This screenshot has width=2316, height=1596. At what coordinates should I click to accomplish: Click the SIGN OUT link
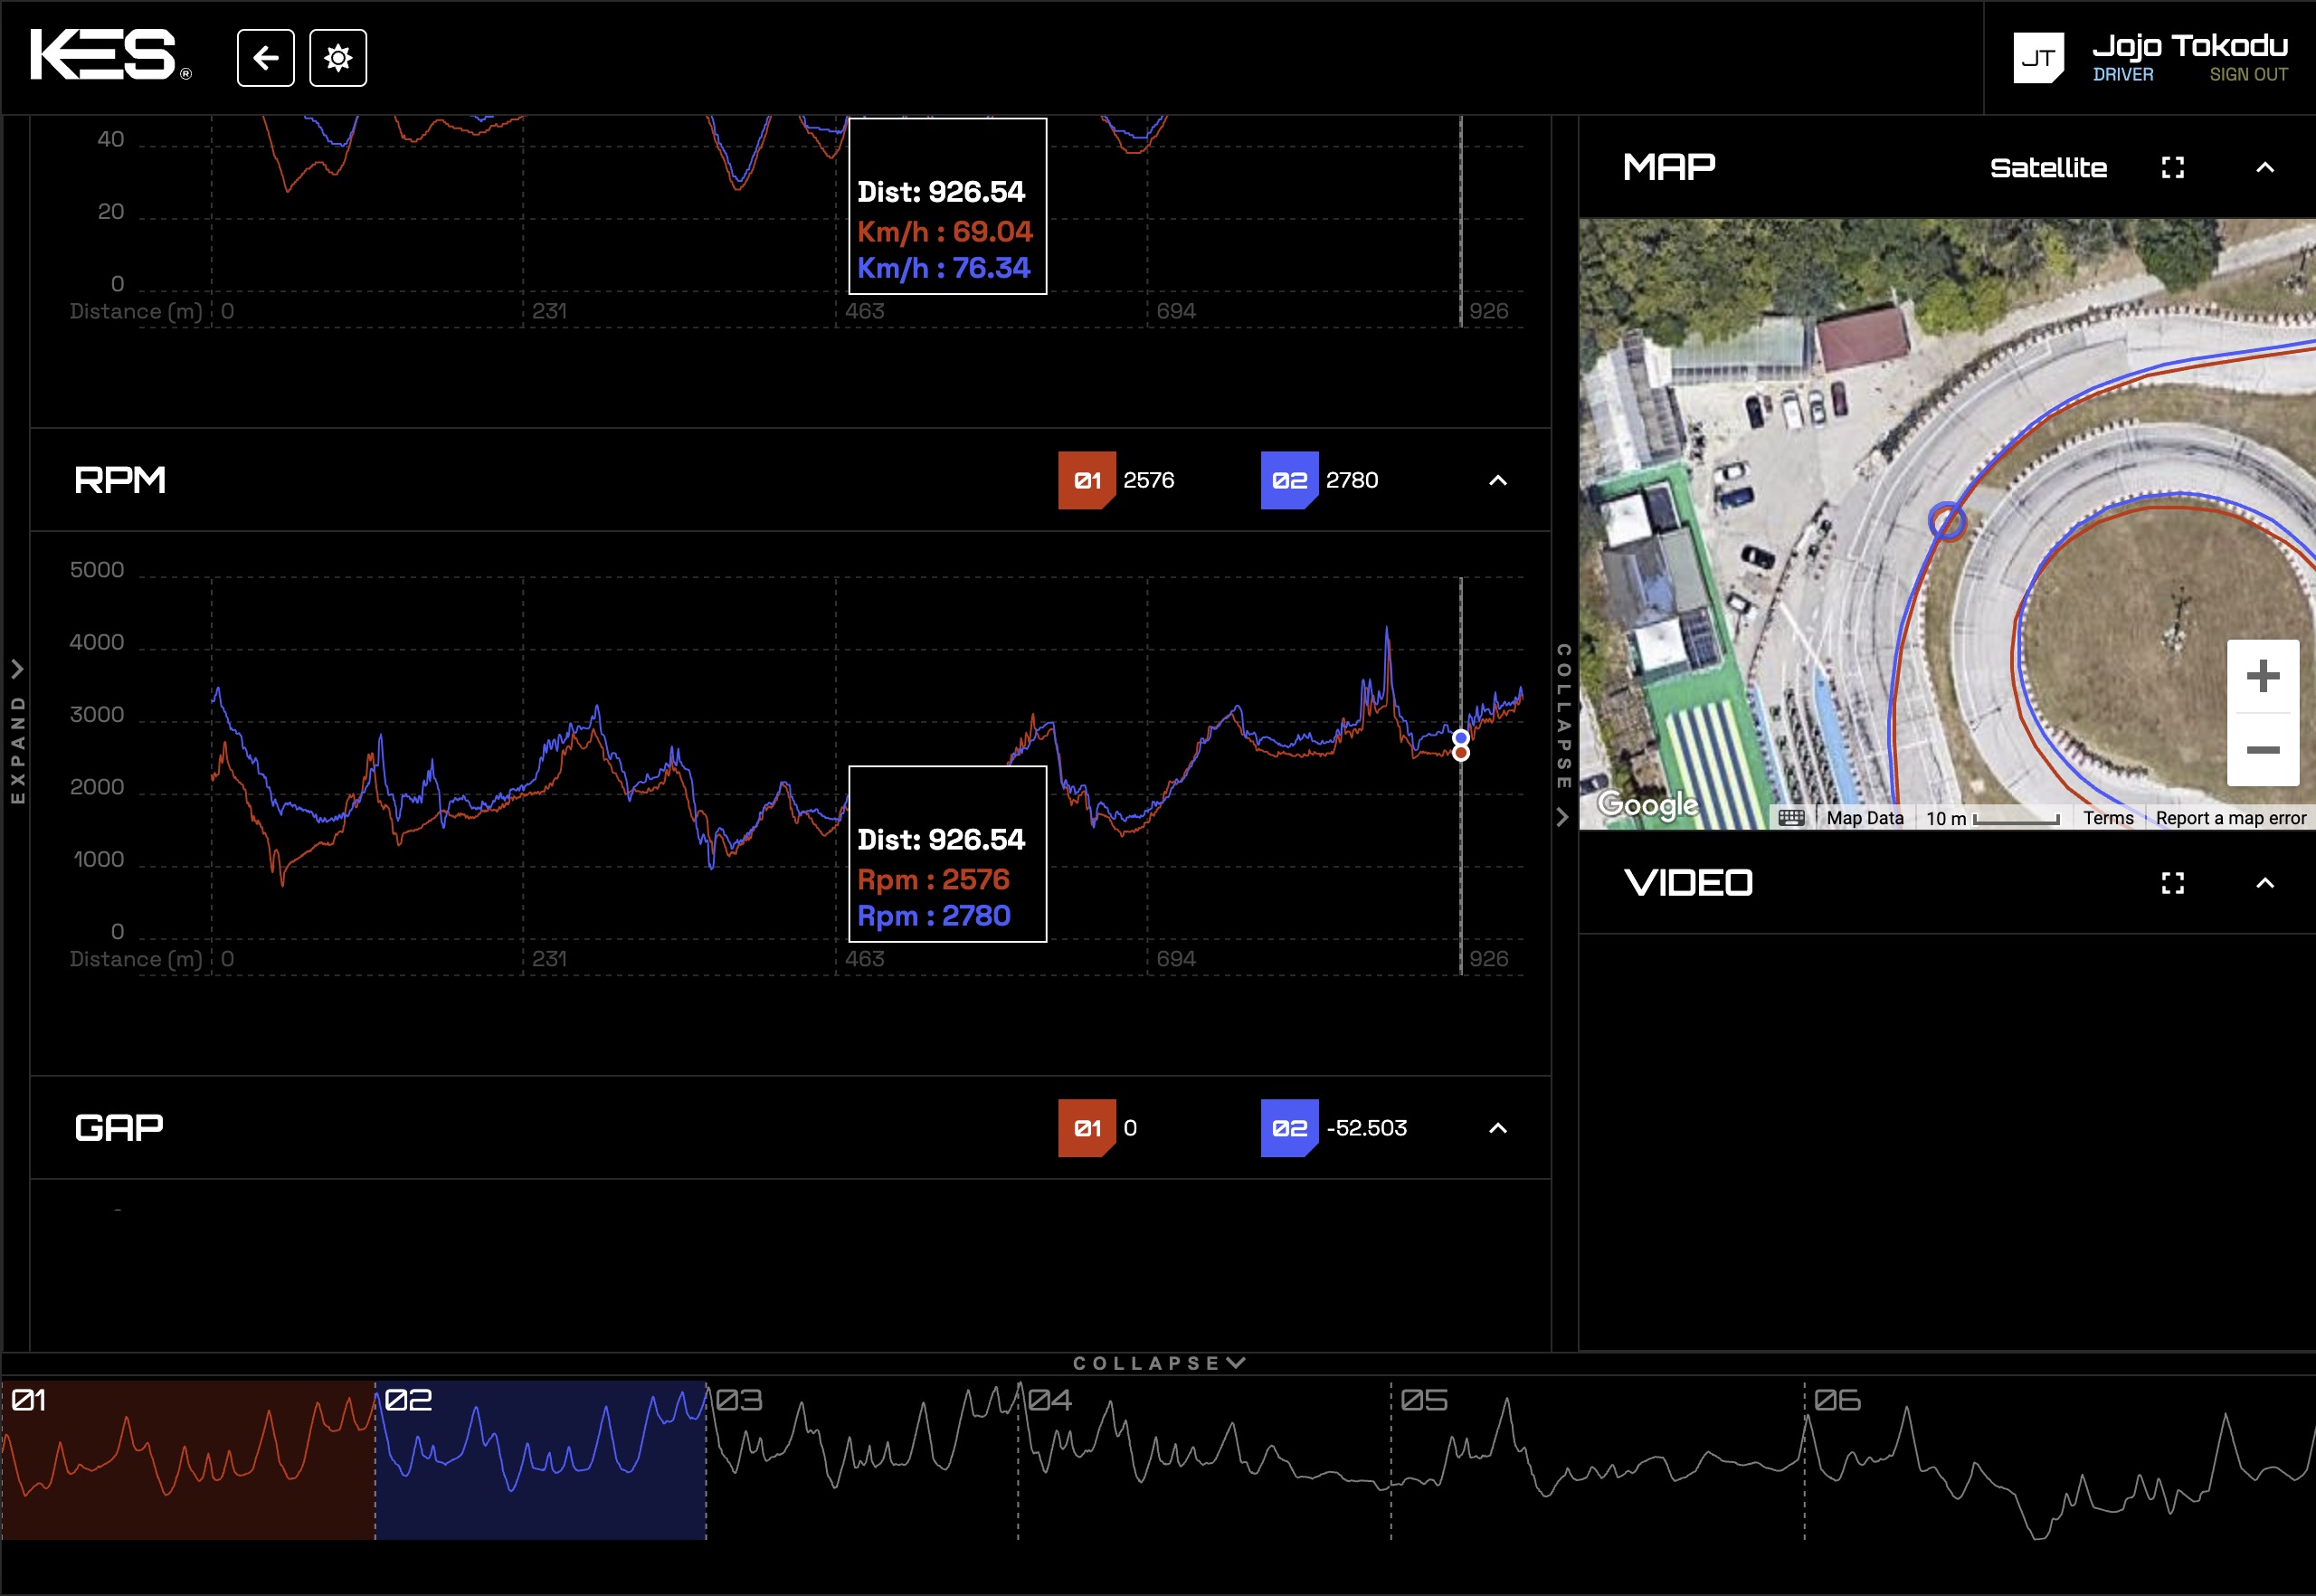pos(2248,75)
